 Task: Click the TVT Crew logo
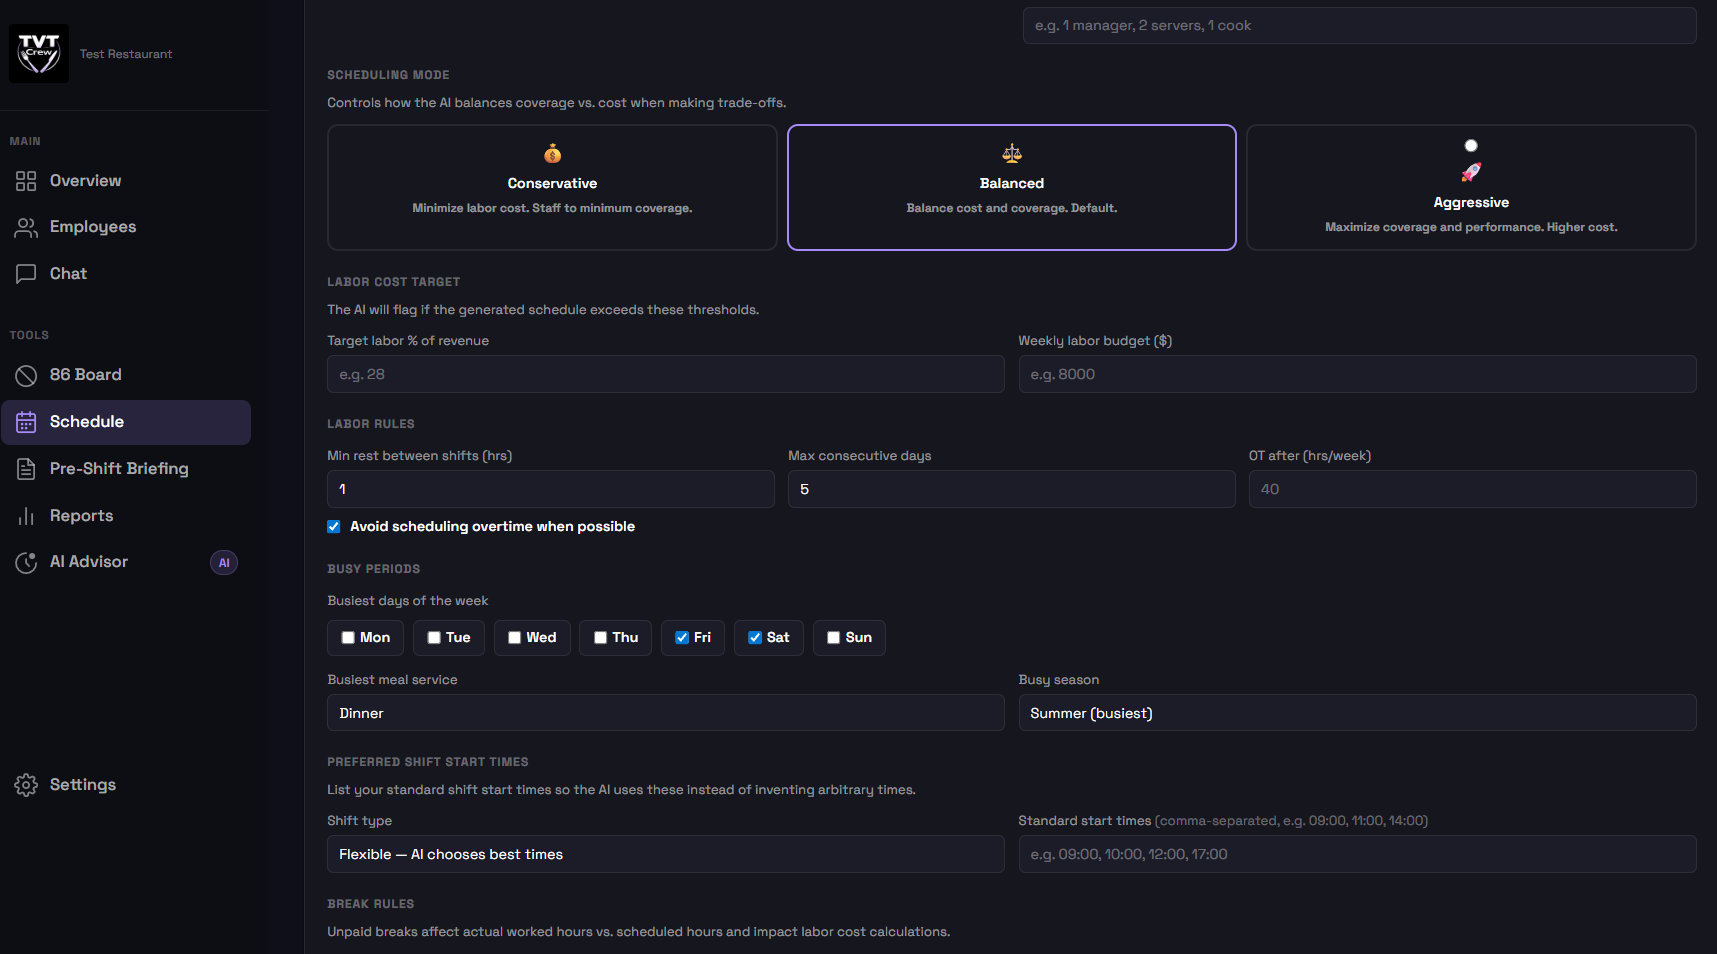click(38, 53)
